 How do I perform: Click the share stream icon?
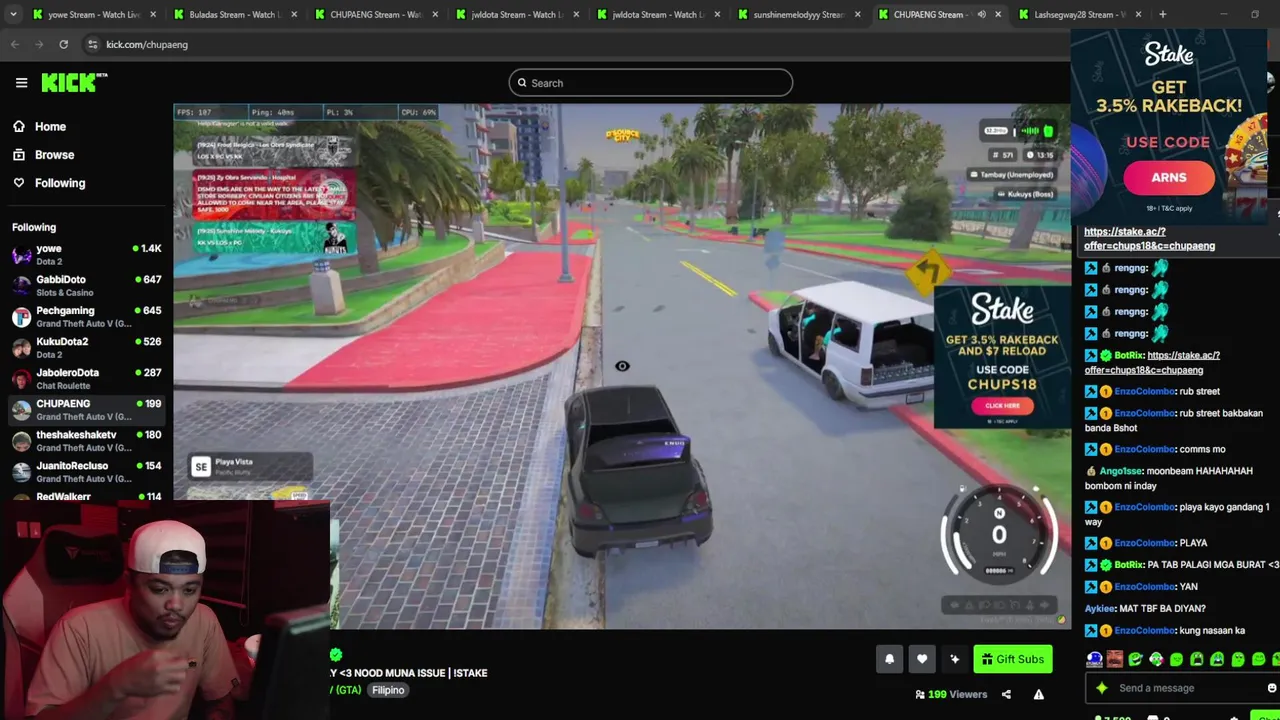click(1006, 694)
